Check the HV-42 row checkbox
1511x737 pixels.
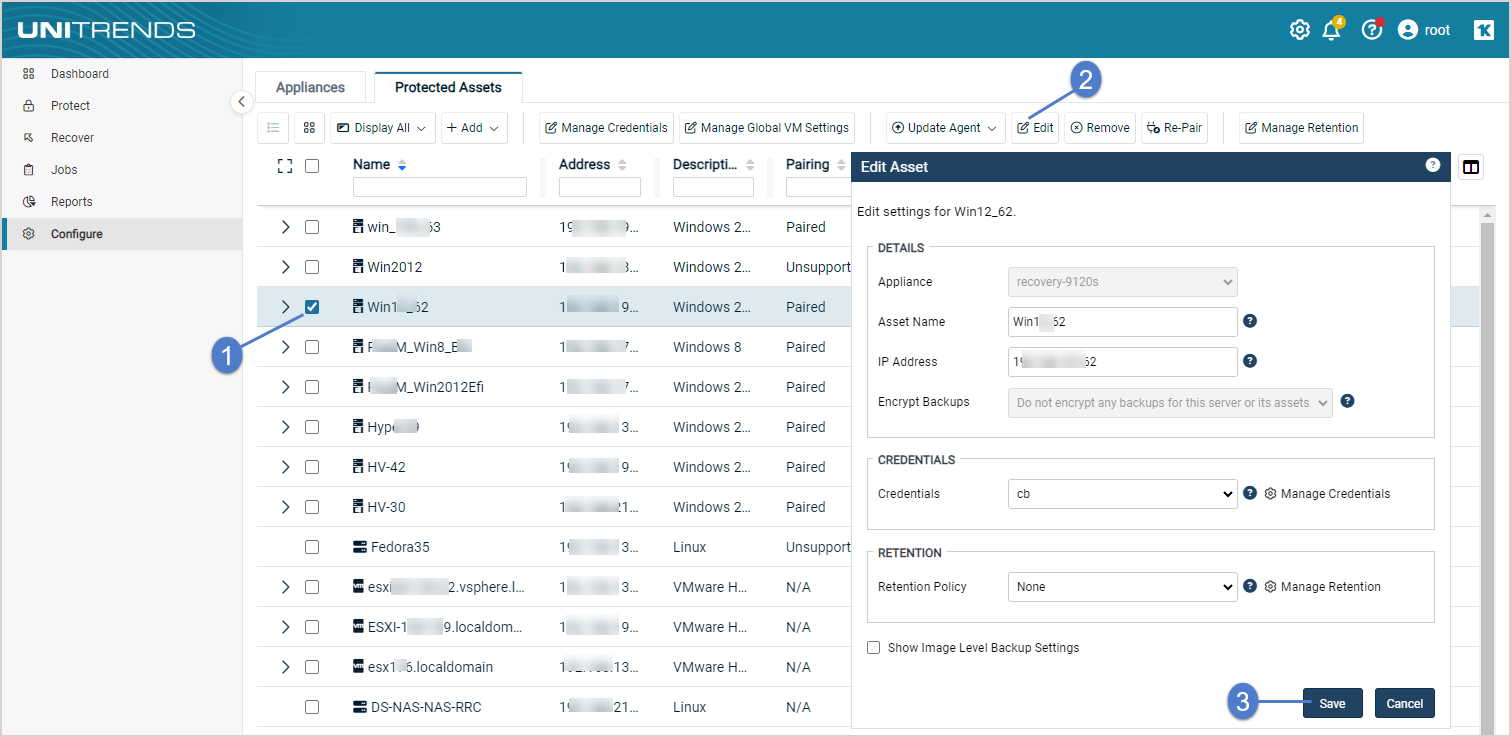312,467
